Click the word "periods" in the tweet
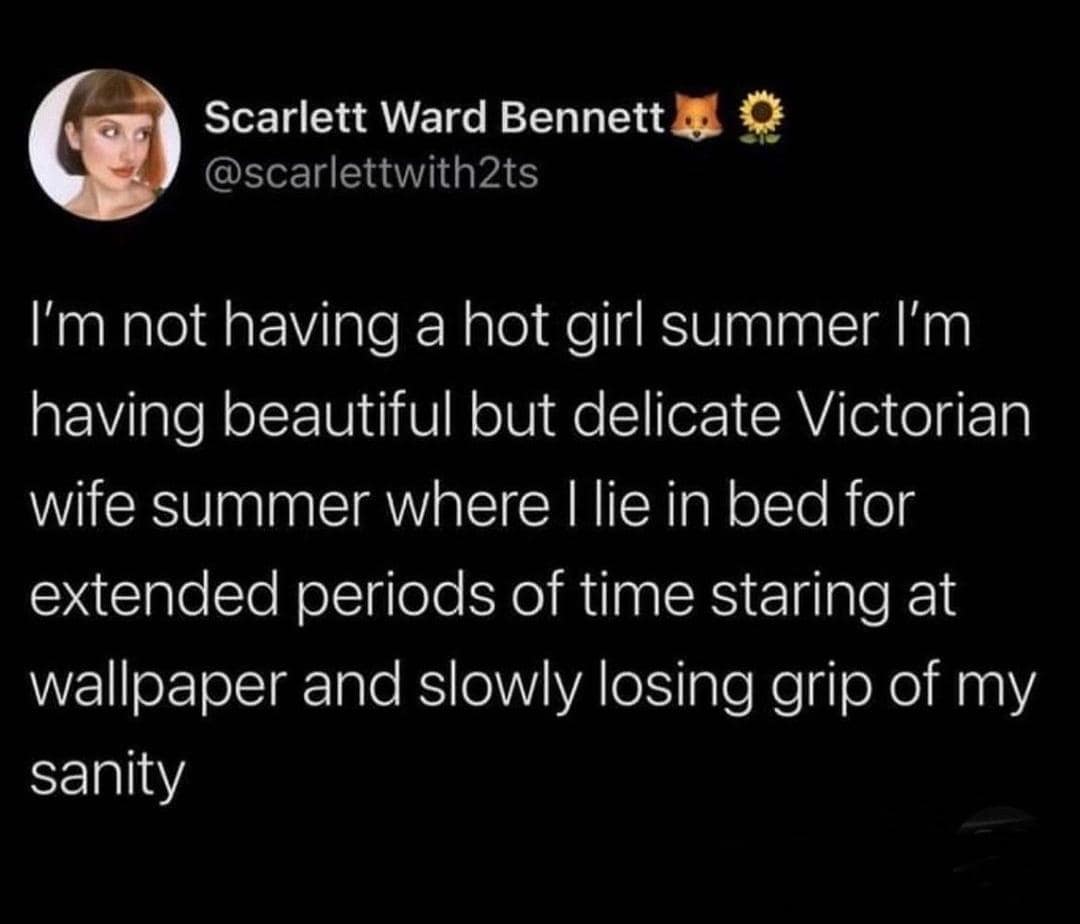Image resolution: width=1080 pixels, height=924 pixels. (x=397, y=598)
